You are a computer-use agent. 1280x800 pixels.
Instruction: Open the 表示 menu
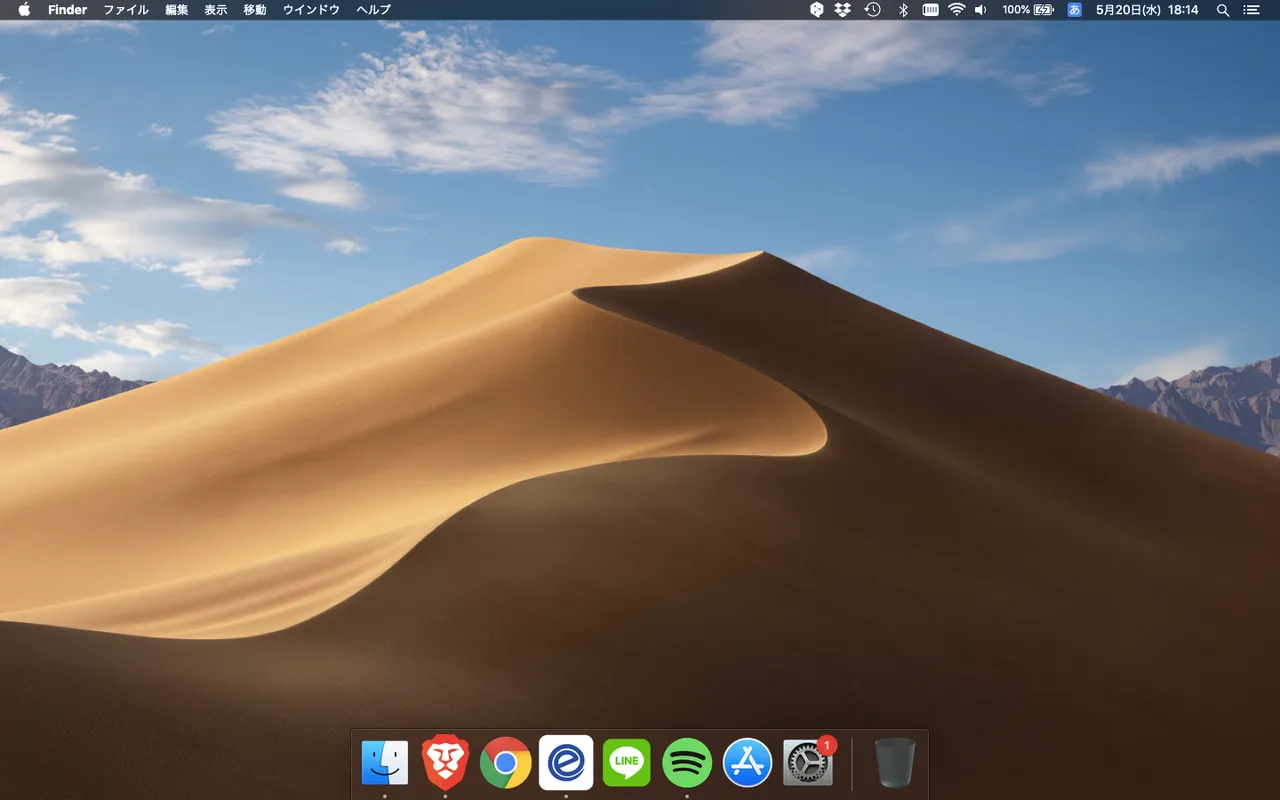[216, 9]
